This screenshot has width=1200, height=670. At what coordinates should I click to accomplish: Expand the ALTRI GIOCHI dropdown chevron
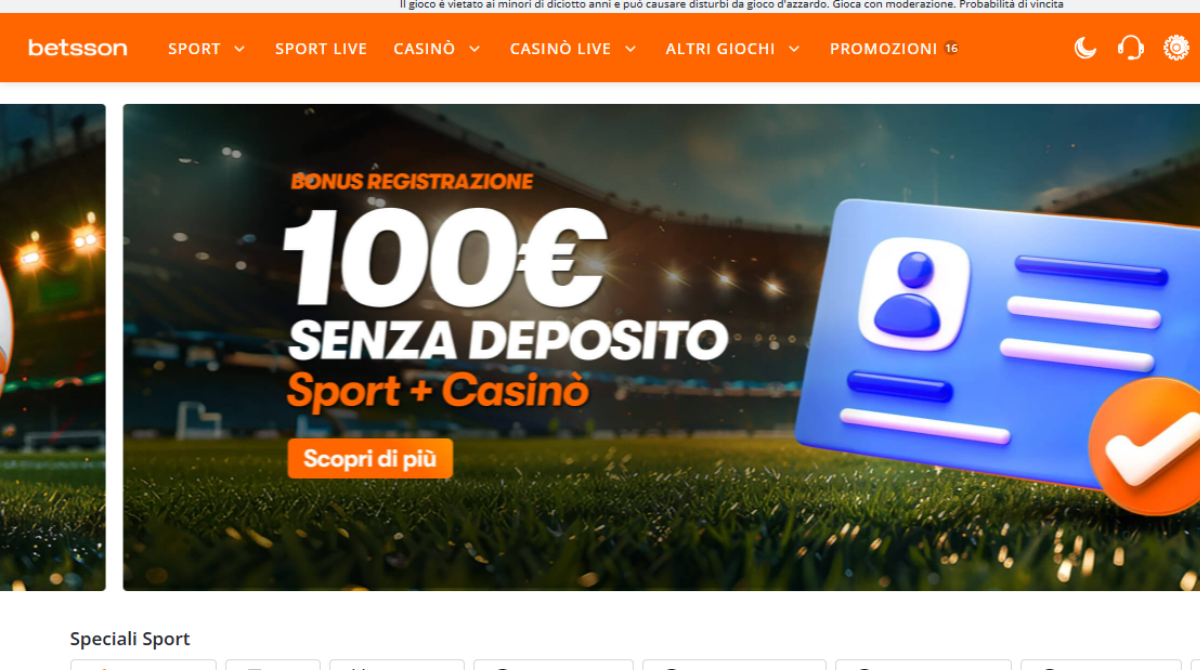tap(794, 48)
